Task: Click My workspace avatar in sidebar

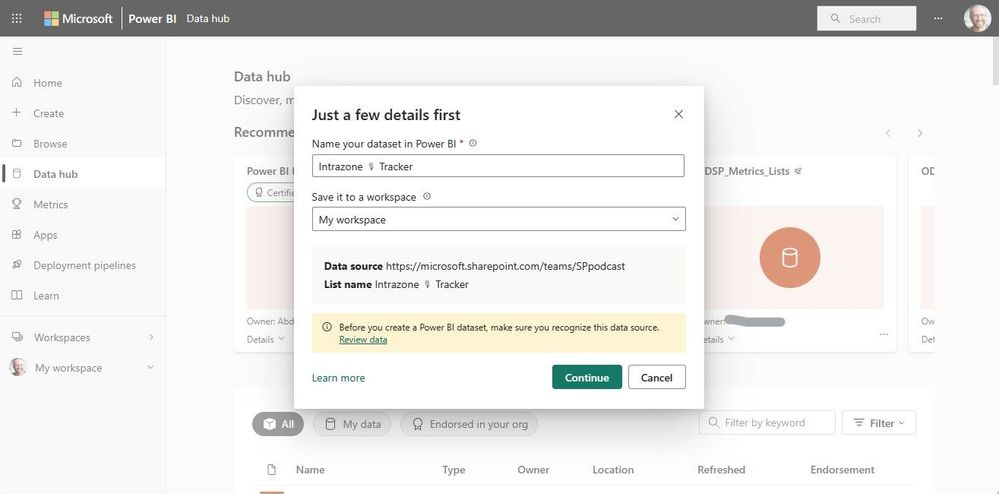Action: coord(18,367)
